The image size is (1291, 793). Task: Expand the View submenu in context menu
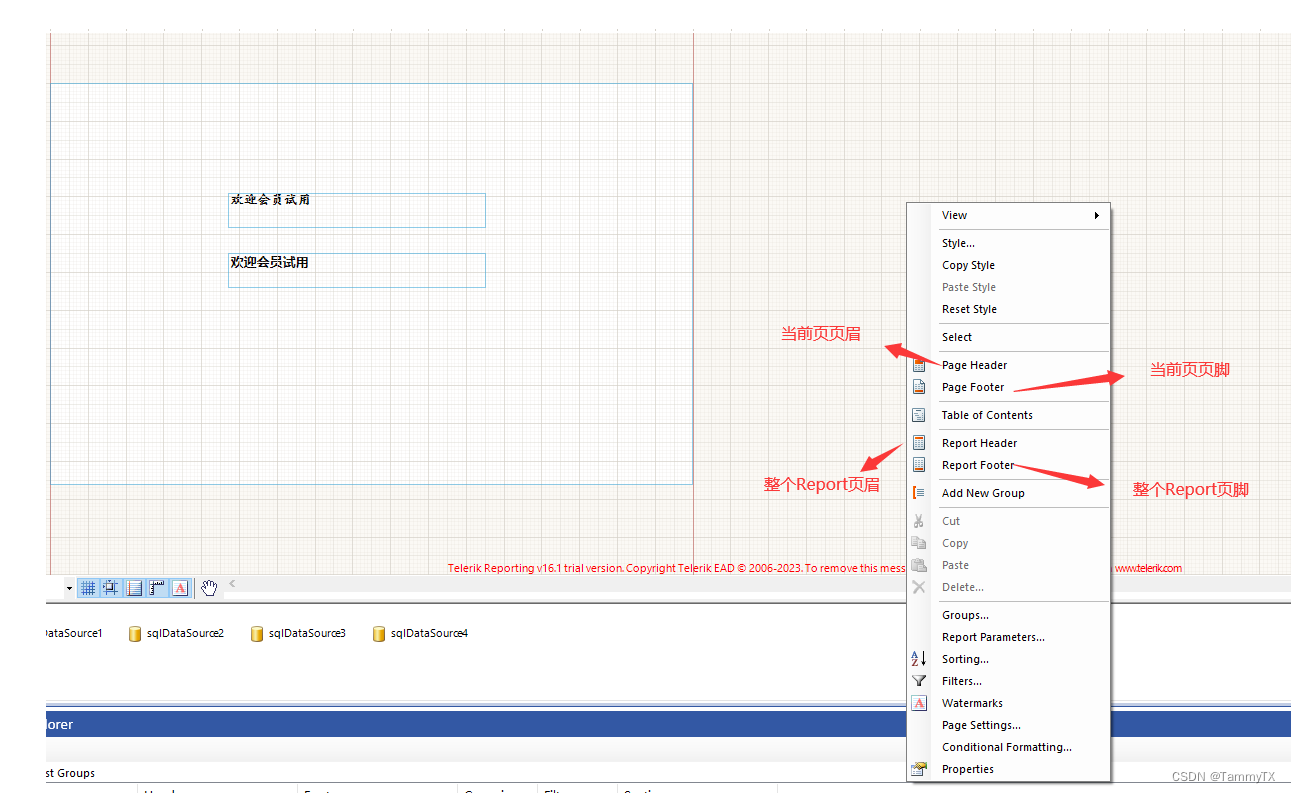point(1009,215)
